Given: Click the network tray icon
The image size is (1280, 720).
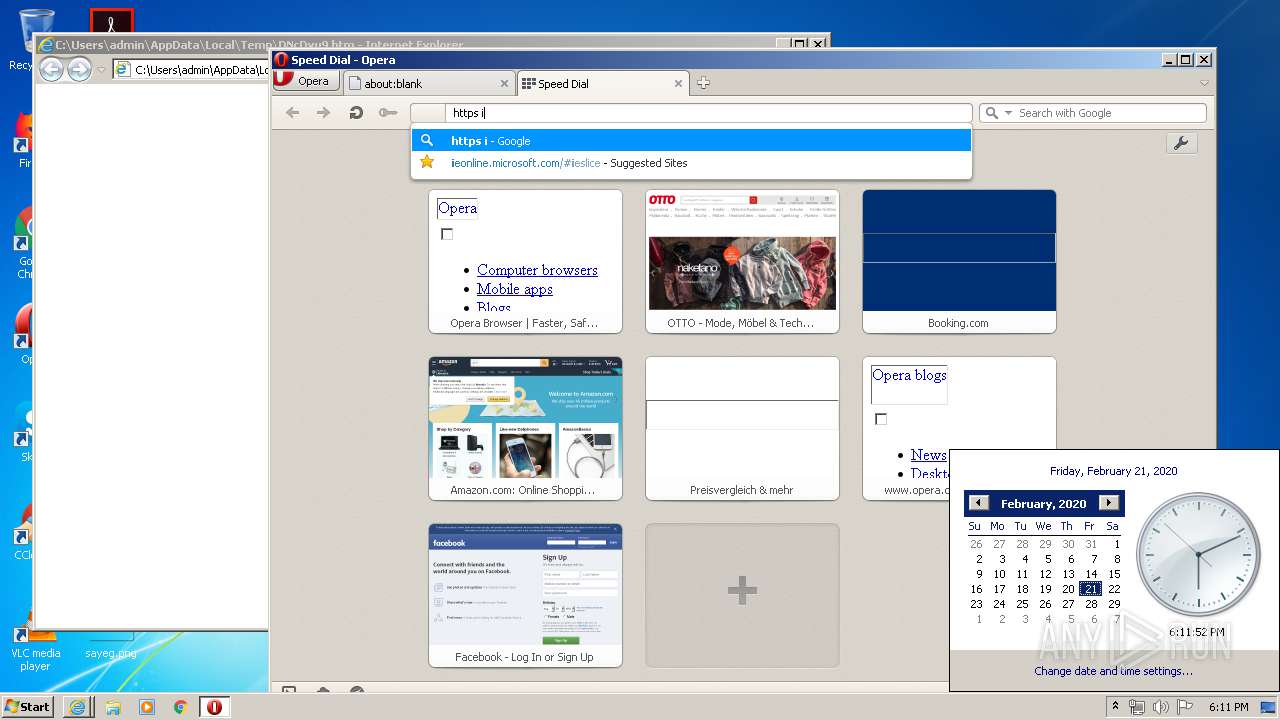Looking at the screenshot, I should 1137,707.
